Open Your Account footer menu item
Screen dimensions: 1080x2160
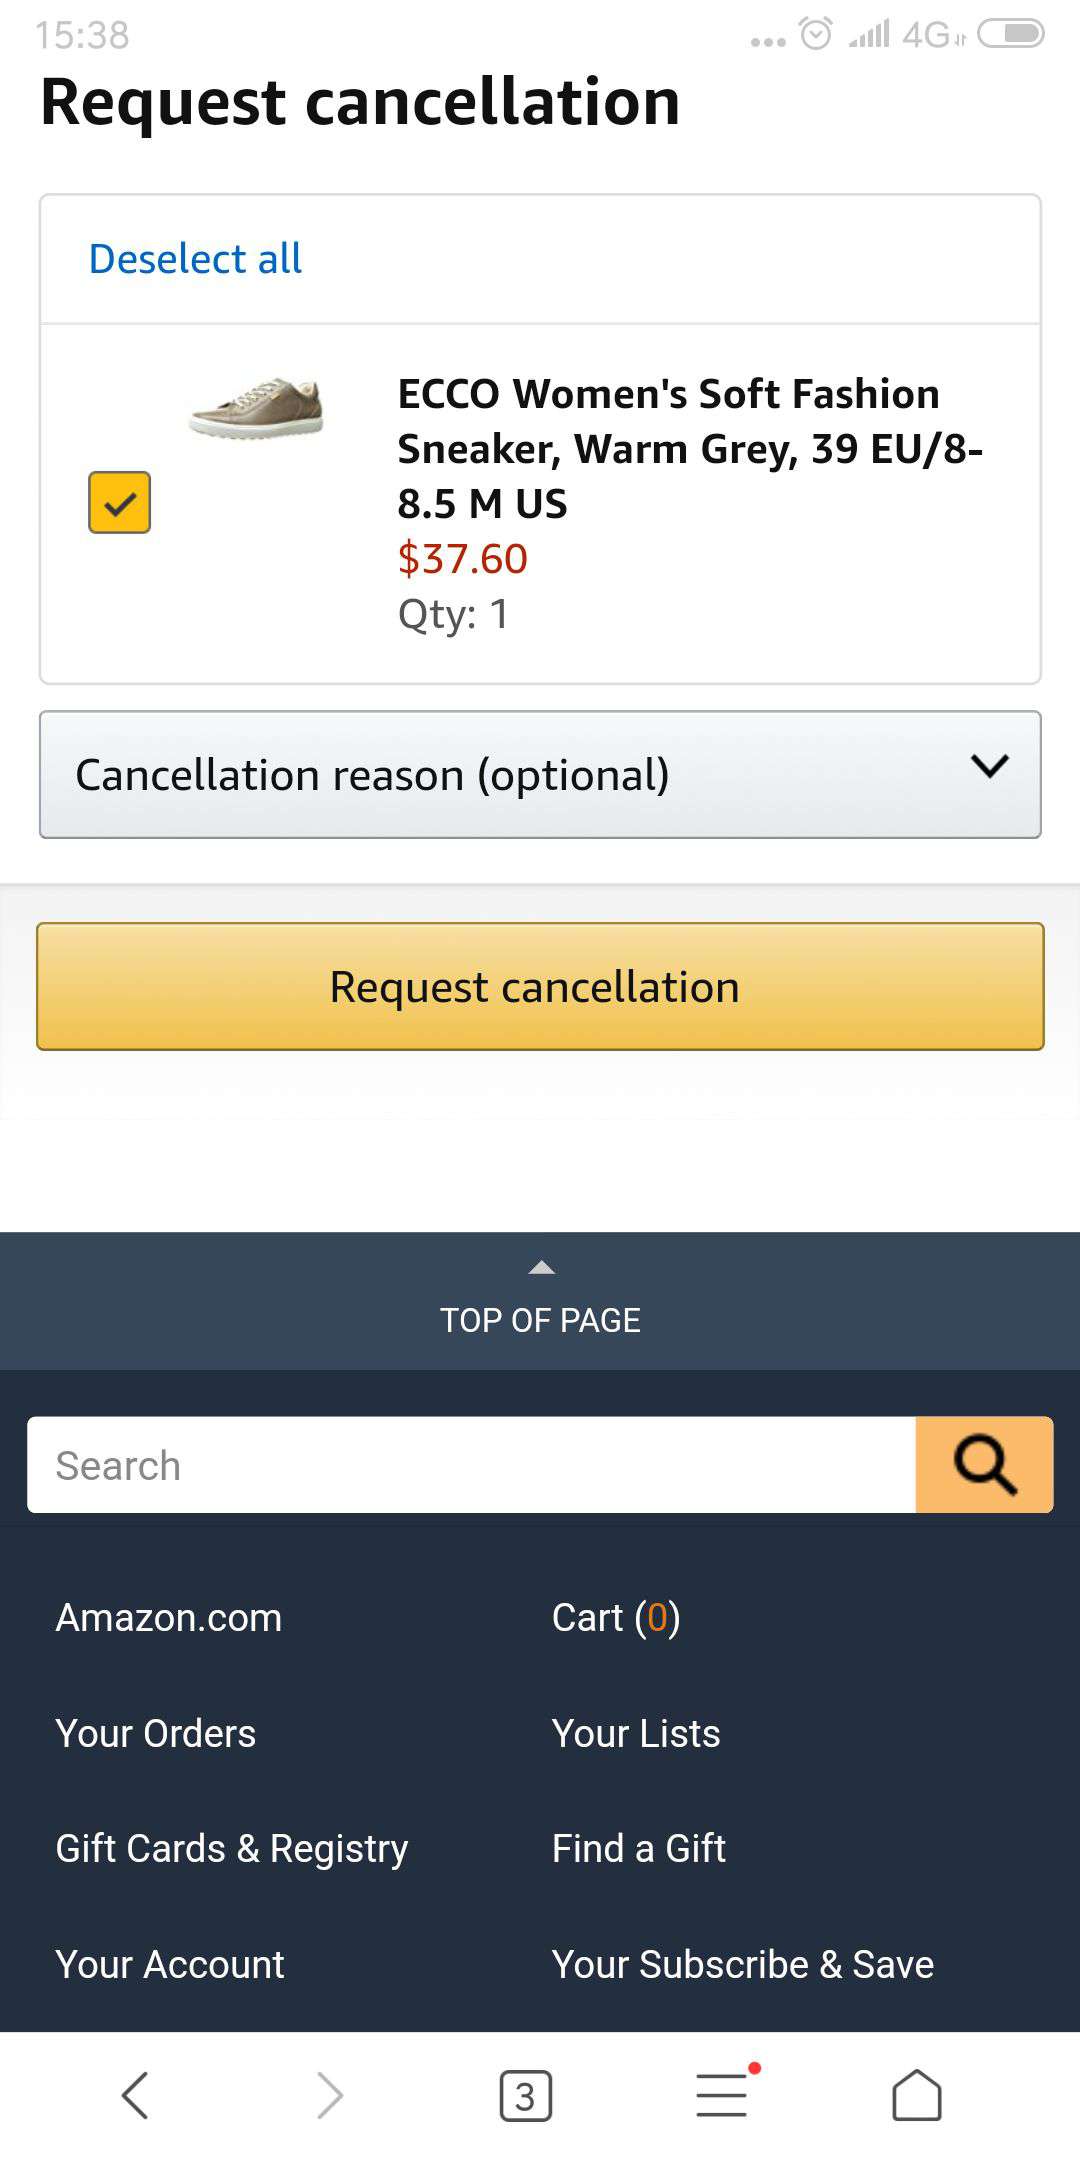[170, 1964]
